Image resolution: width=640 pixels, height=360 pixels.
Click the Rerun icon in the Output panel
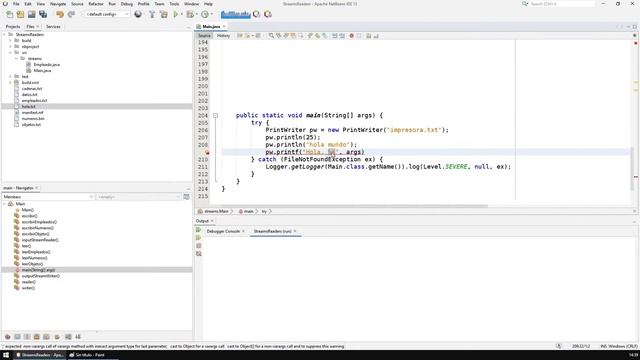coord(198,230)
